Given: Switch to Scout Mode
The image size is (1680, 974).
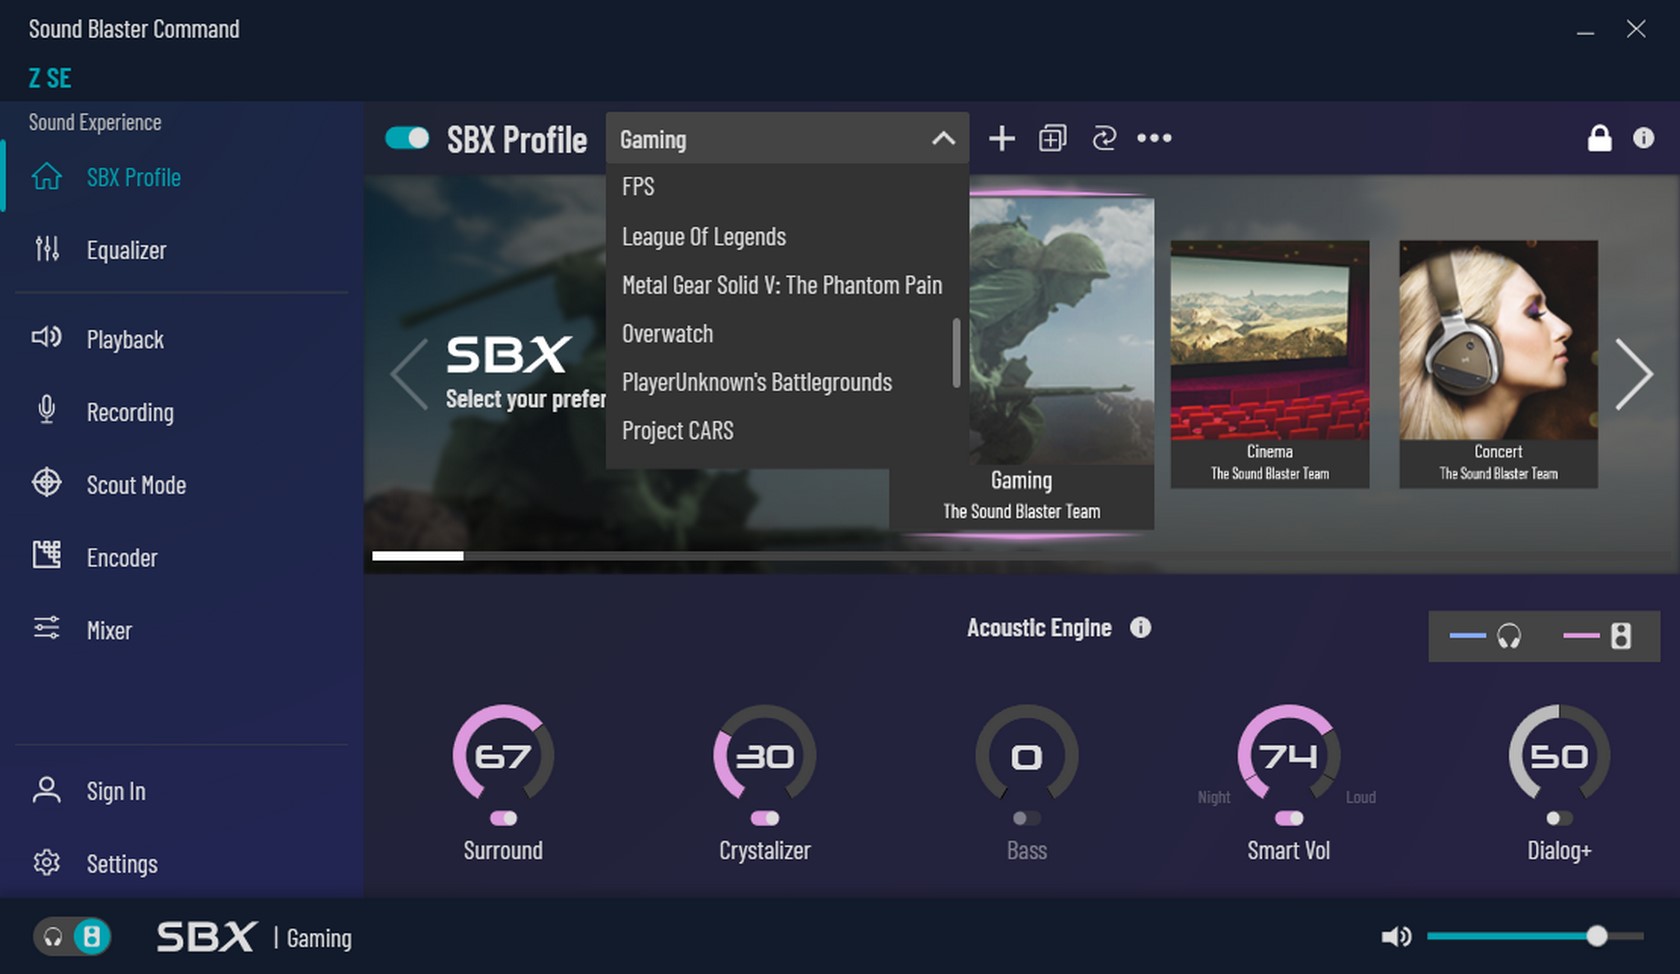Looking at the screenshot, I should (136, 485).
